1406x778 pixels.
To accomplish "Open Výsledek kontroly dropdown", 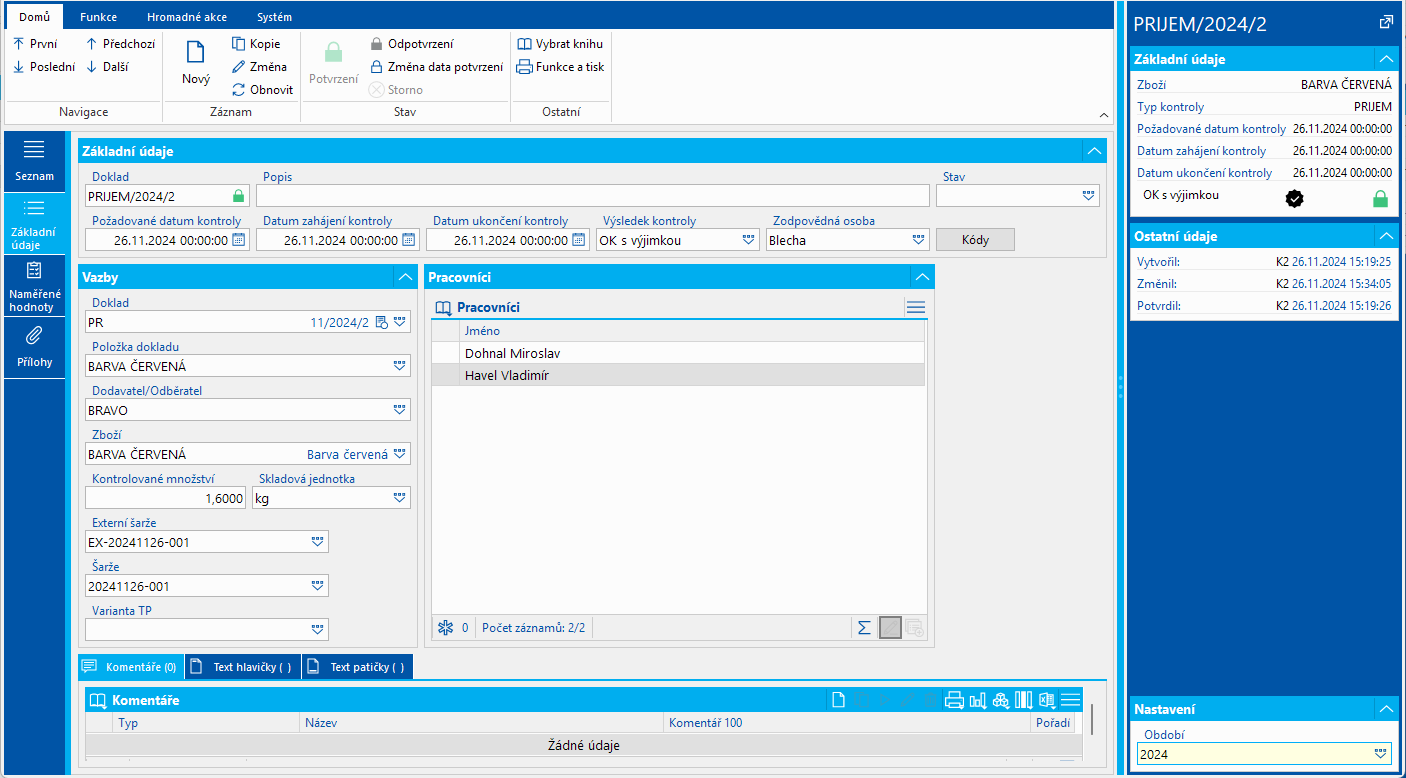I will 749,240.
